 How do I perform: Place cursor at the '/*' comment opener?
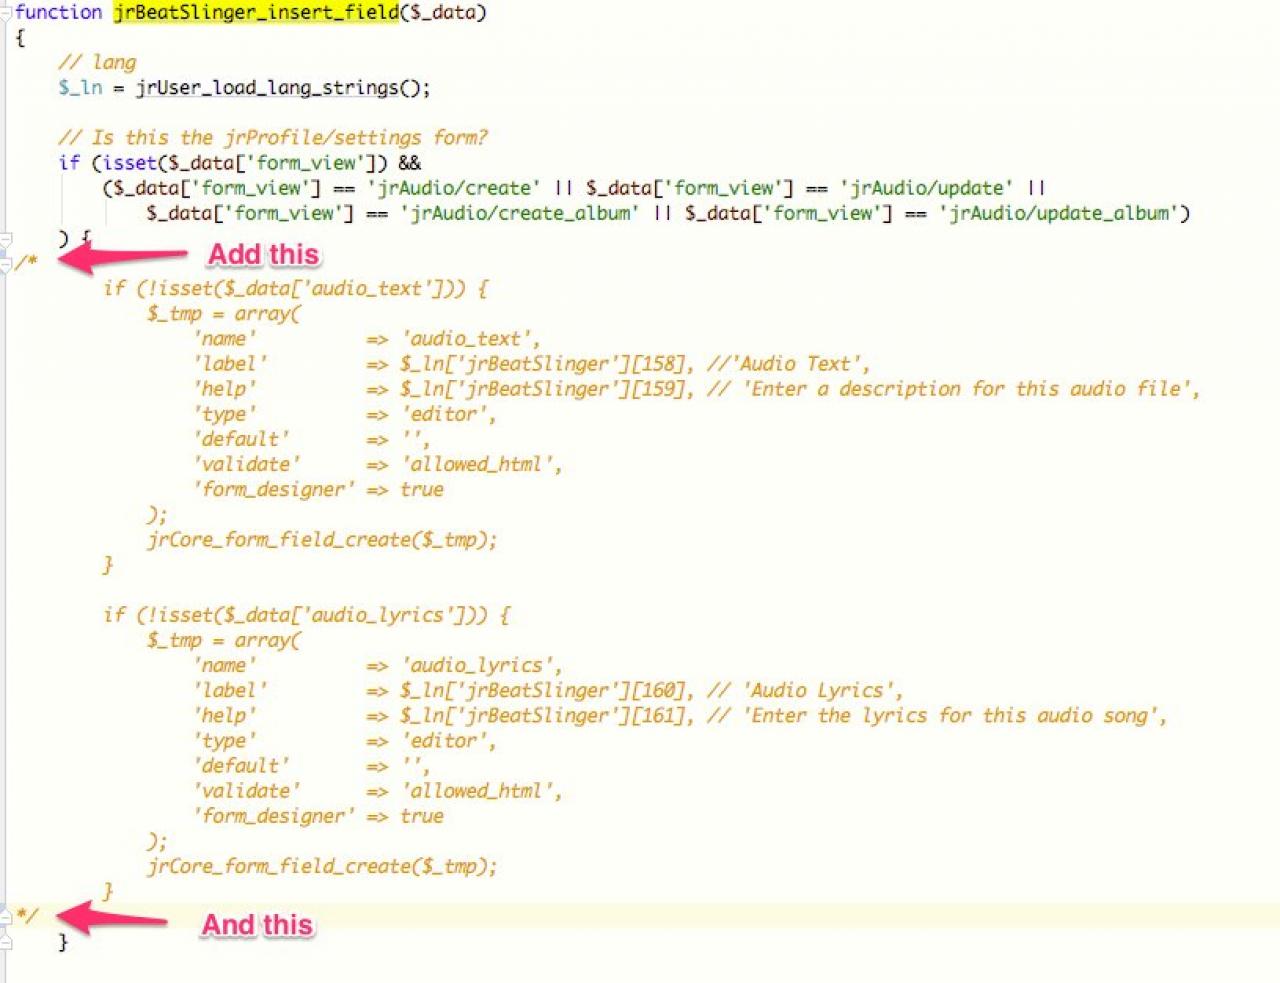pyautogui.click(x=26, y=263)
